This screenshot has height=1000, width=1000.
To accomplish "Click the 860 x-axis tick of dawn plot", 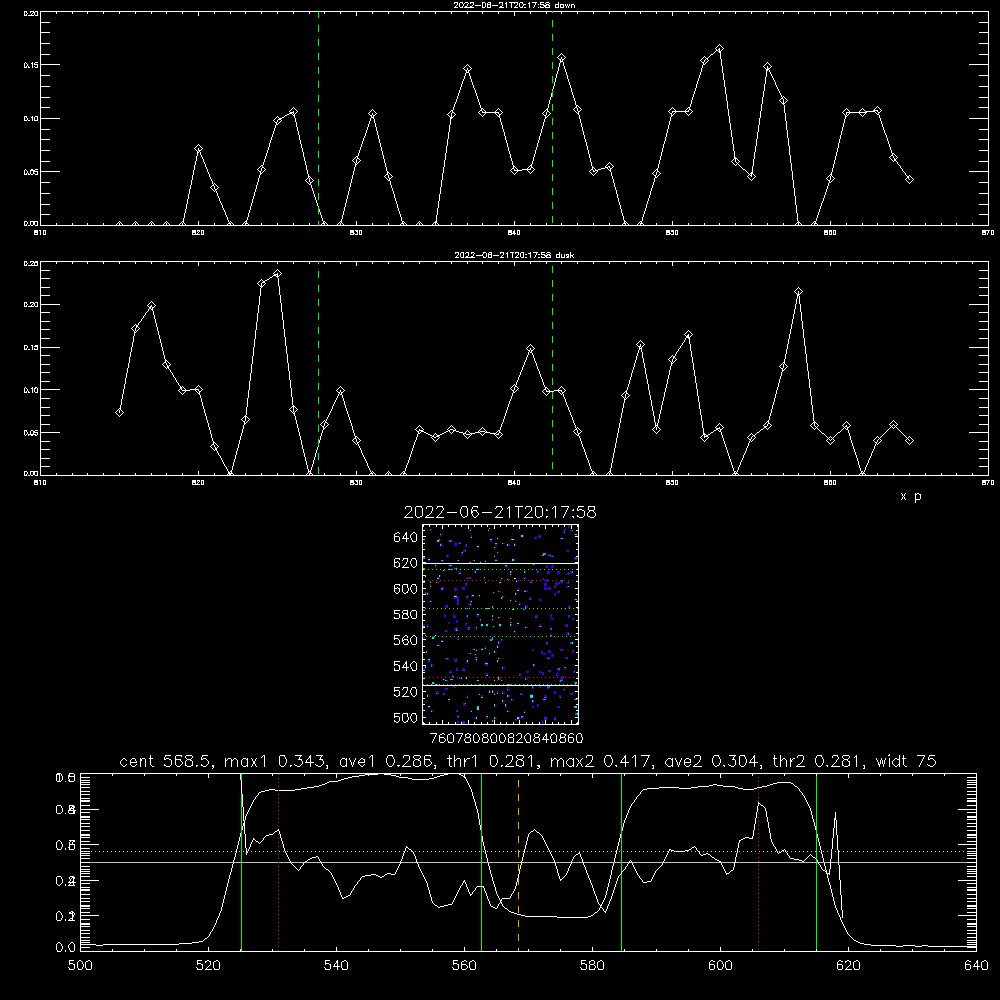I will [x=830, y=233].
